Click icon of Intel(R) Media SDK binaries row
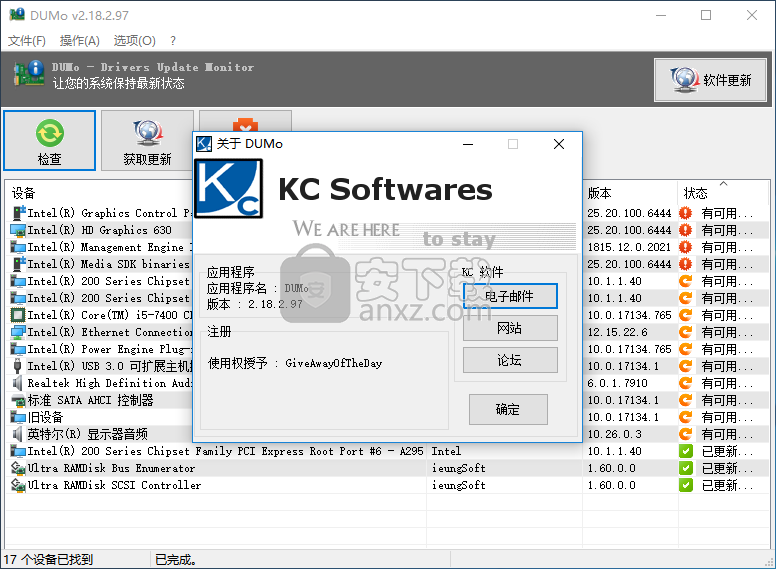This screenshot has height=569, width=776. click(18, 264)
